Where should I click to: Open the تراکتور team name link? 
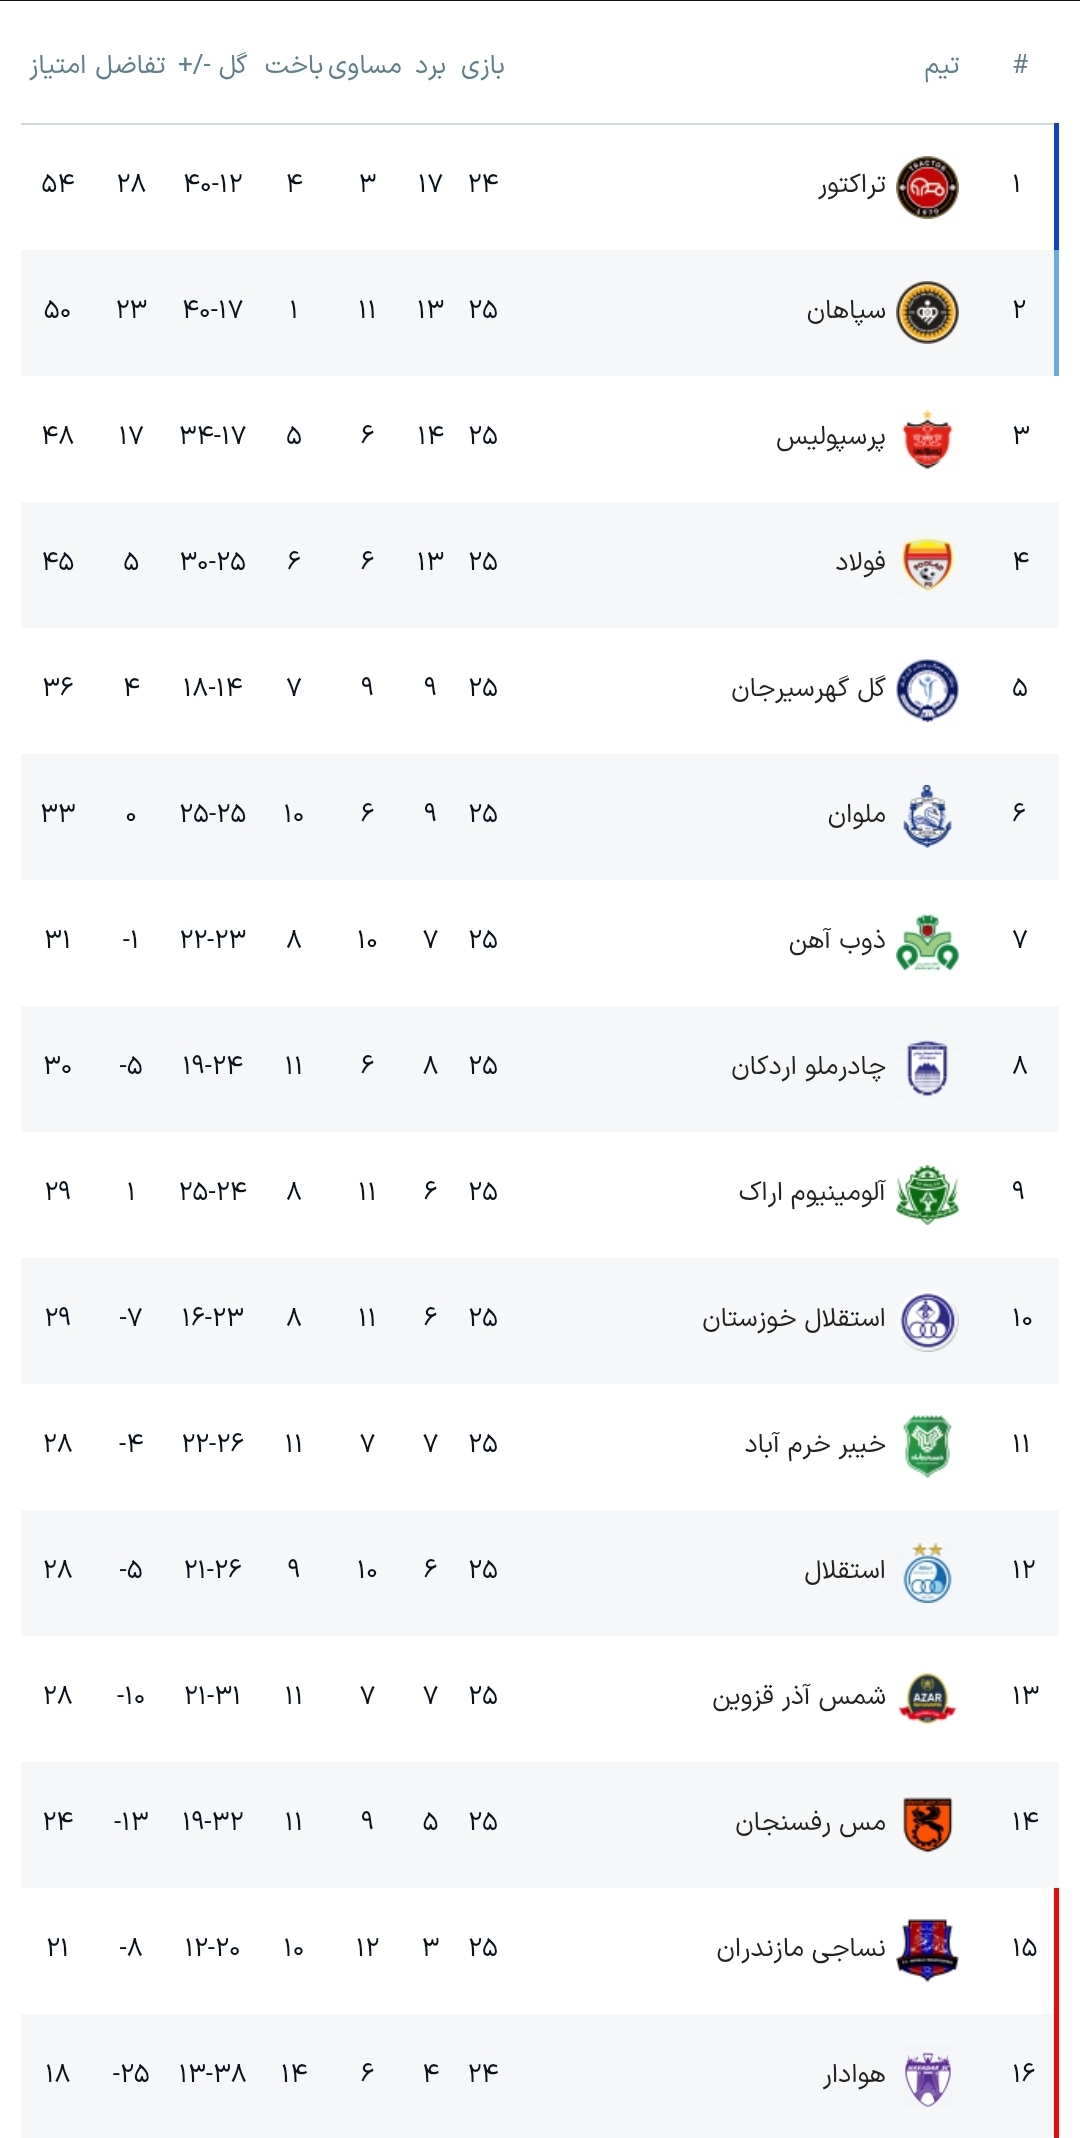click(x=852, y=186)
